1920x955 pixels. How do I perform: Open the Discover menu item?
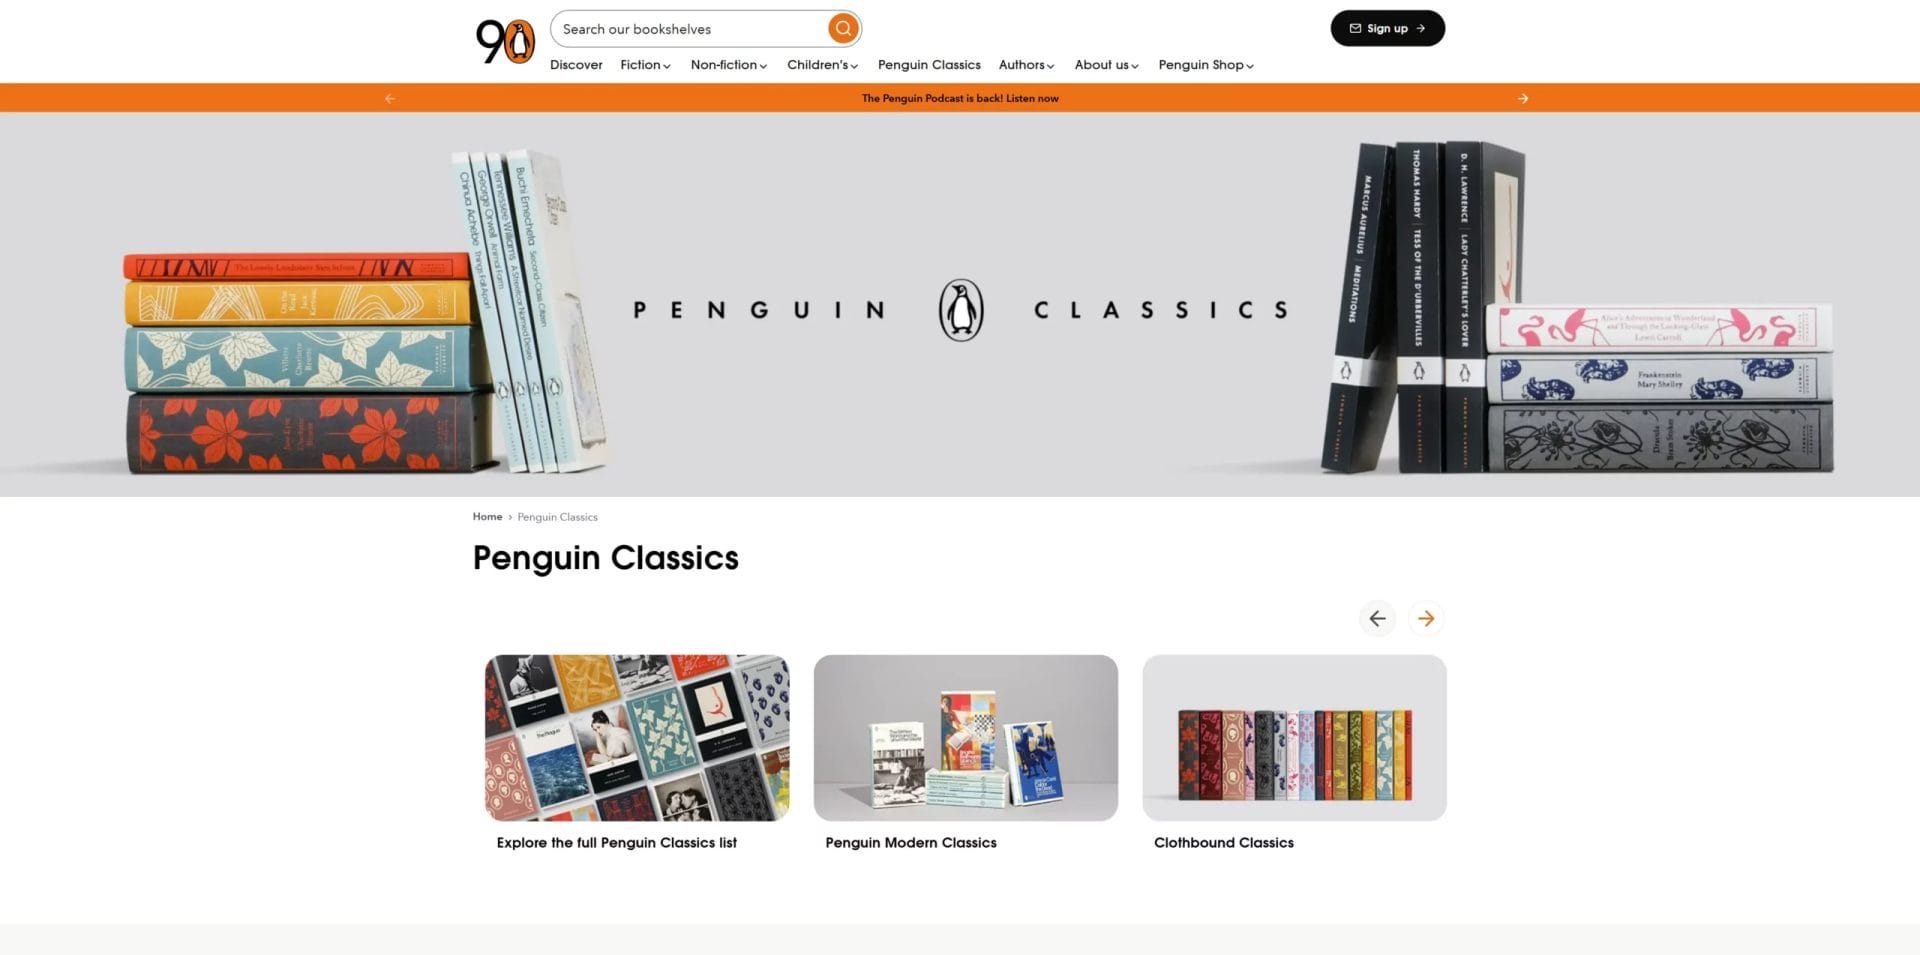point(576,65)
